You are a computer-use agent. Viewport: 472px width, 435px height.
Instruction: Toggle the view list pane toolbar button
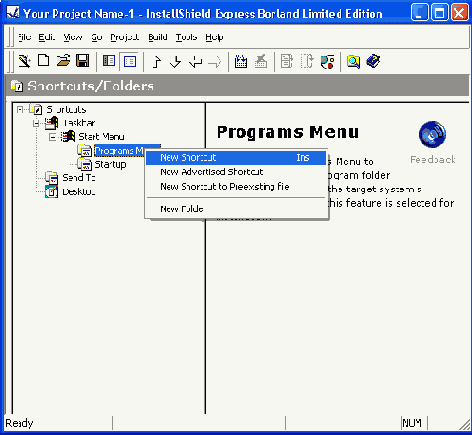pos(109,61)
